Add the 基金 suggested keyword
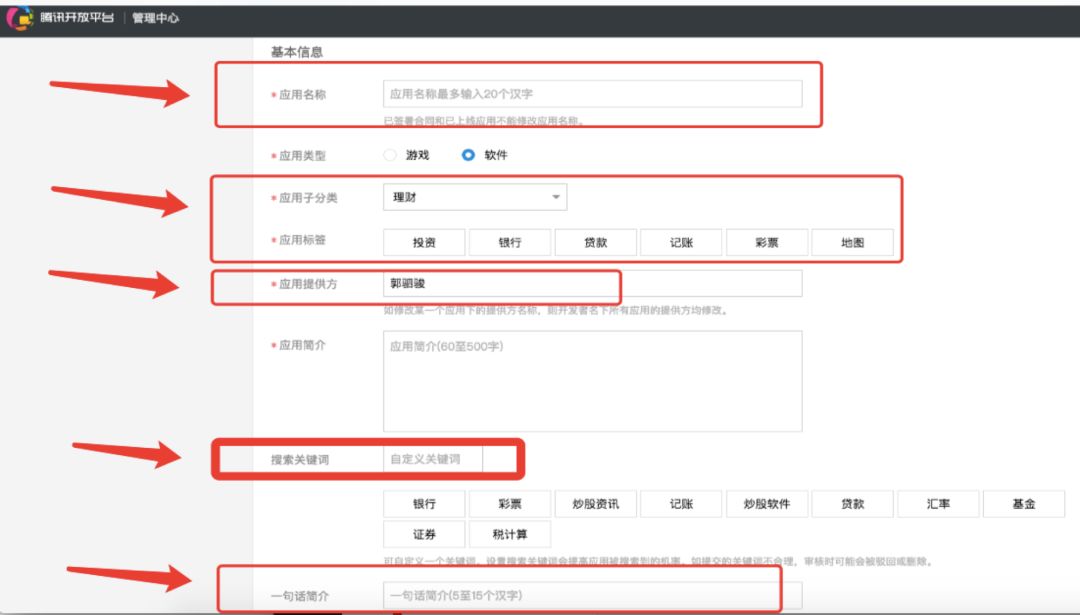This screenshot has width=1080, height=615. tap(1023, 504)
